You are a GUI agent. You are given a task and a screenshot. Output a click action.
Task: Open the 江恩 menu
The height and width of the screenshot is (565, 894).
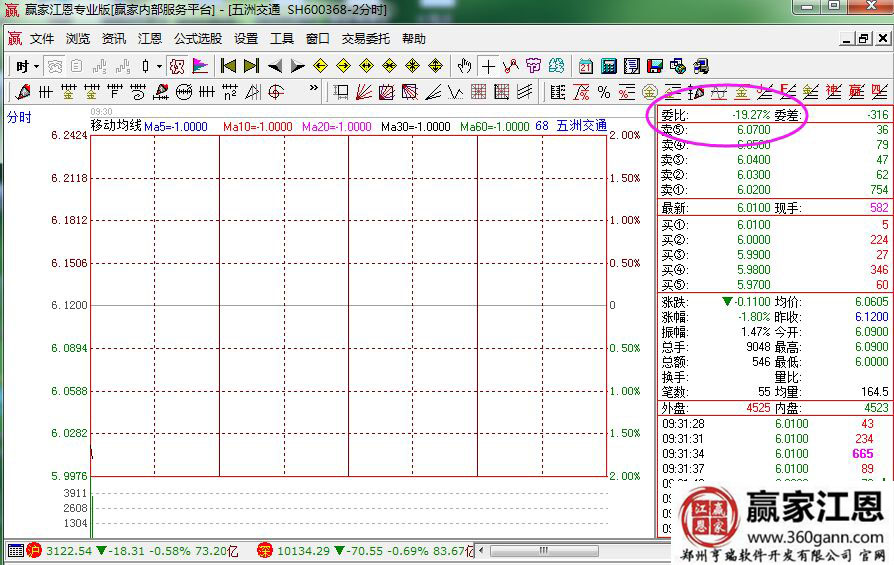[150, 39]
